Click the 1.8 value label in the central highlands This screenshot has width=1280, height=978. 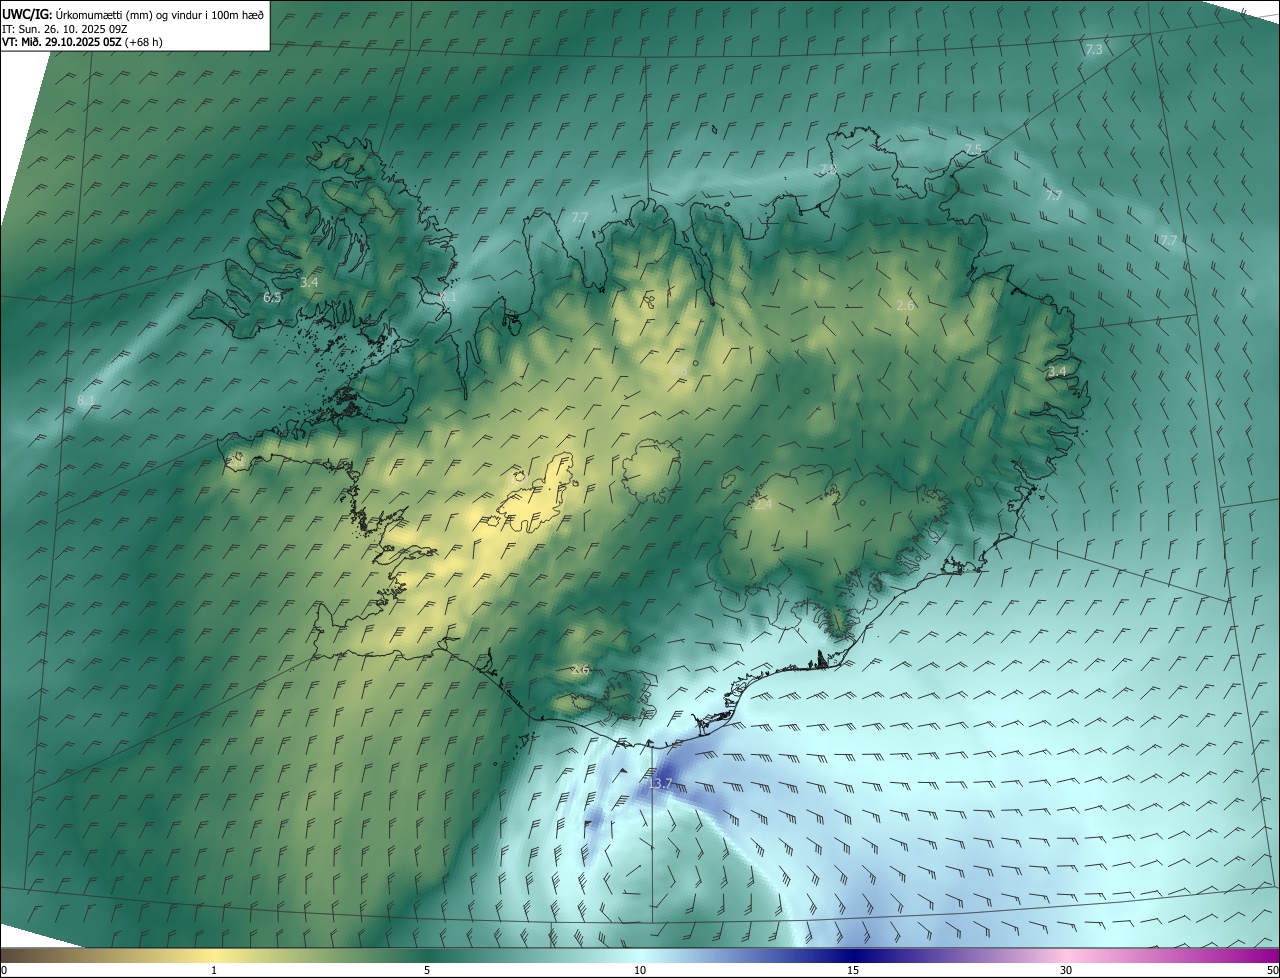pos(679,372)
